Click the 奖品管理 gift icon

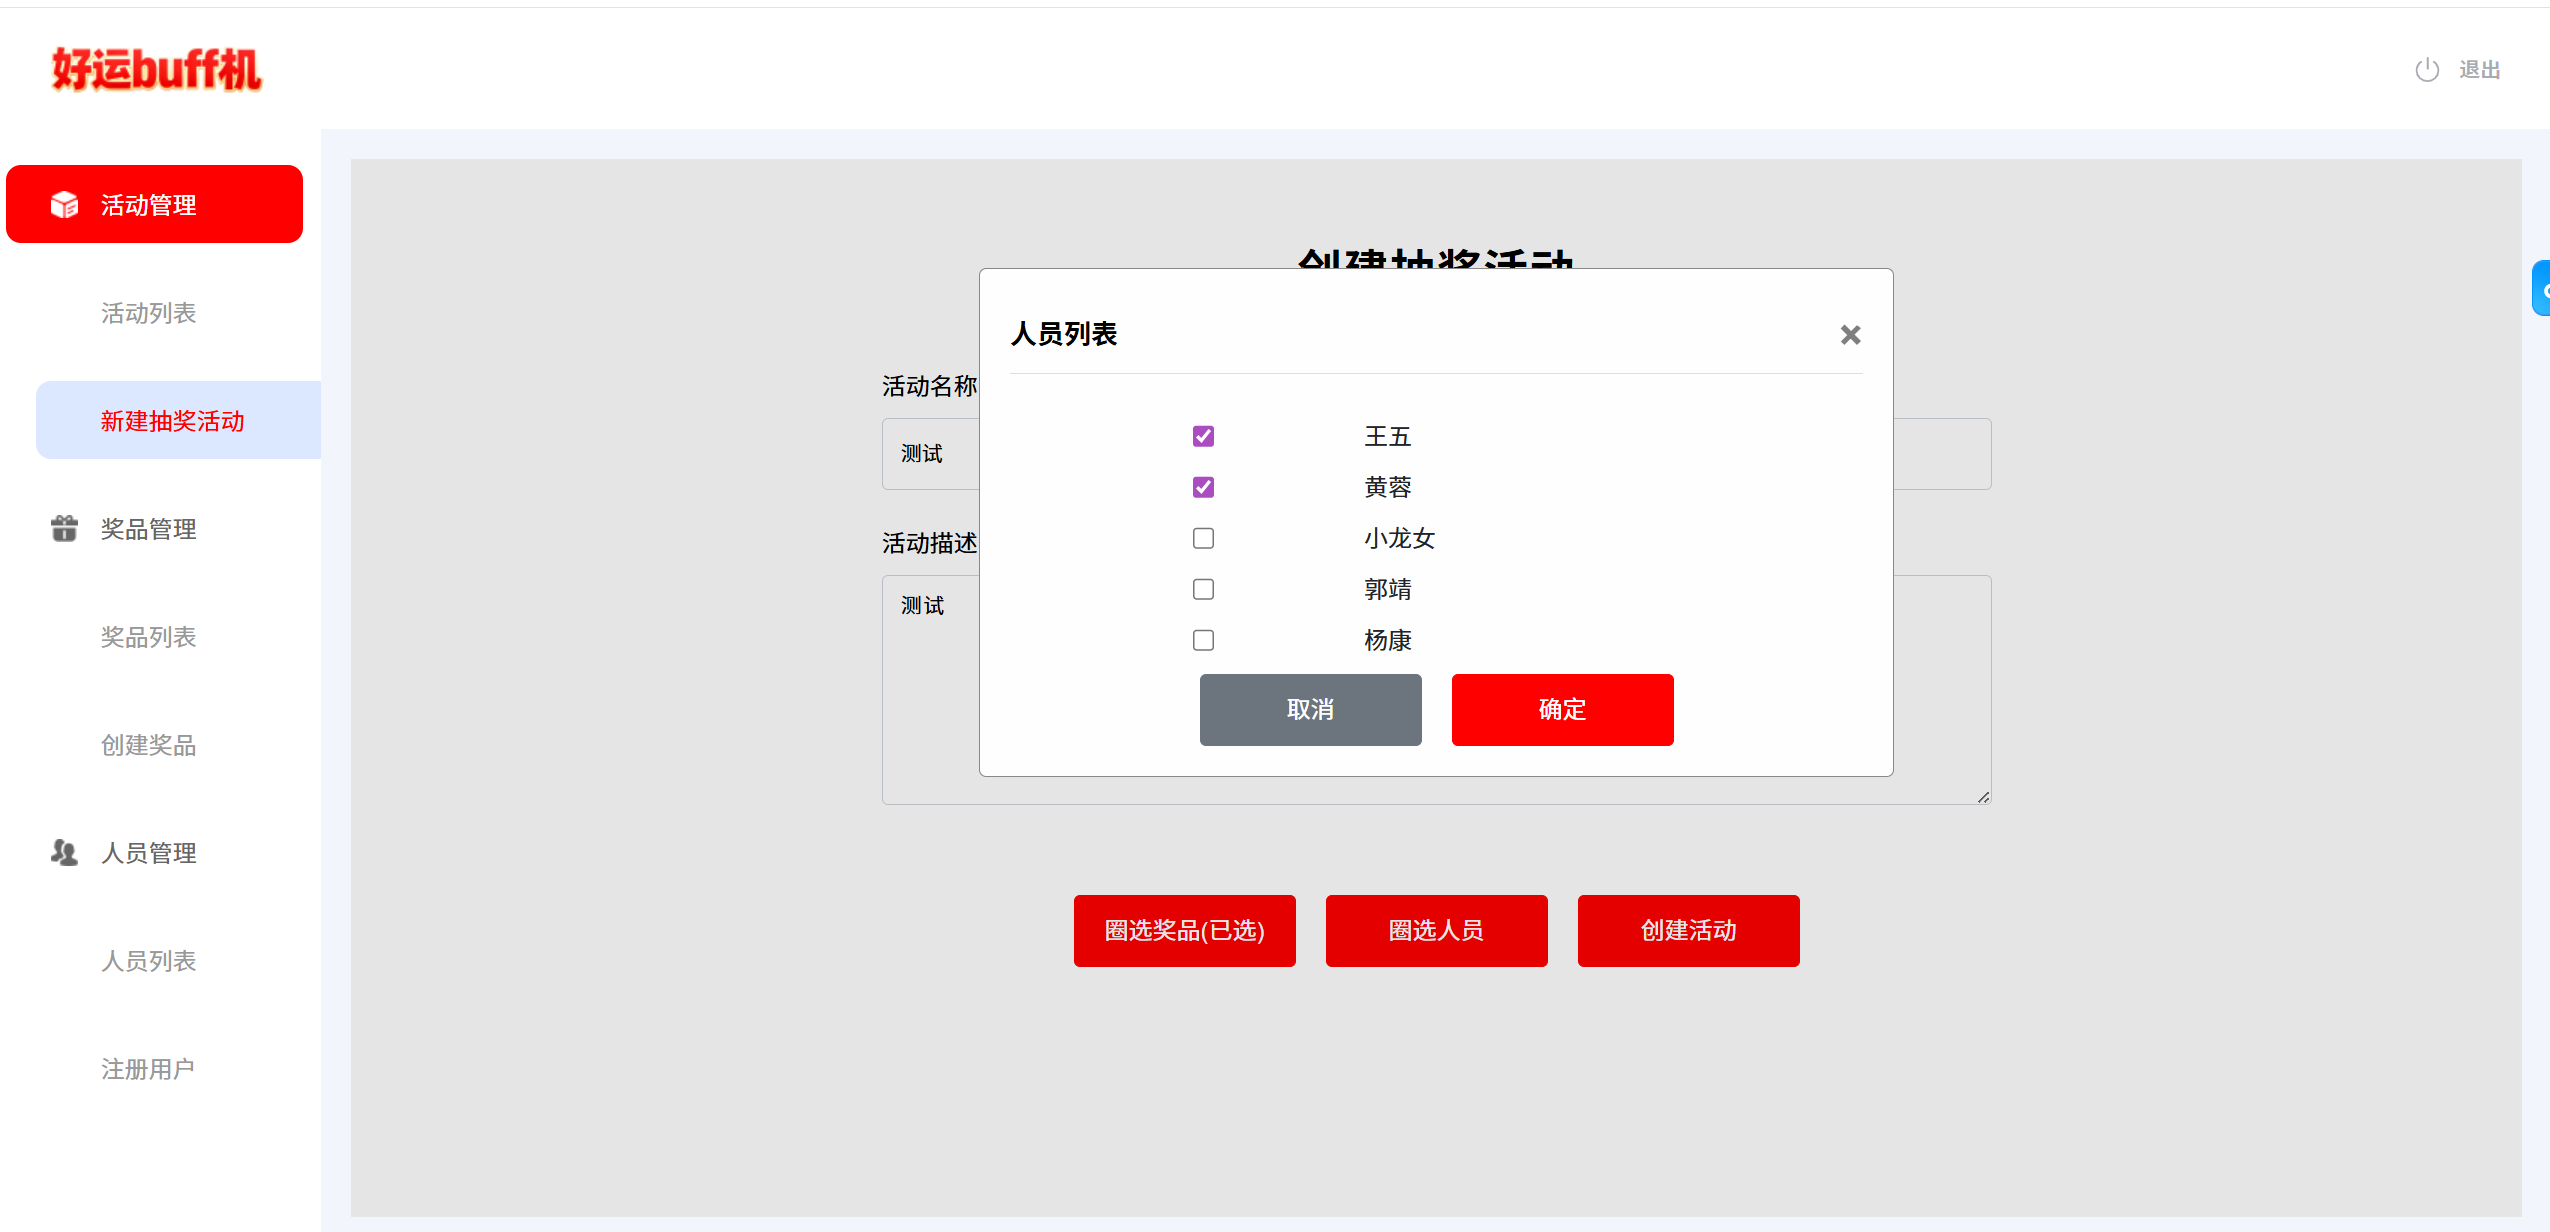click(x=64, y=528)
